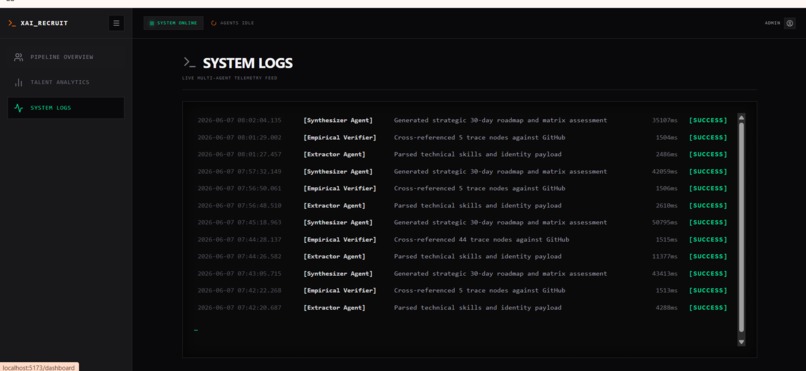Click the message mentioning 44 trace nodes
Viewport: 806px width, 371px height.
tap(481, 239)
